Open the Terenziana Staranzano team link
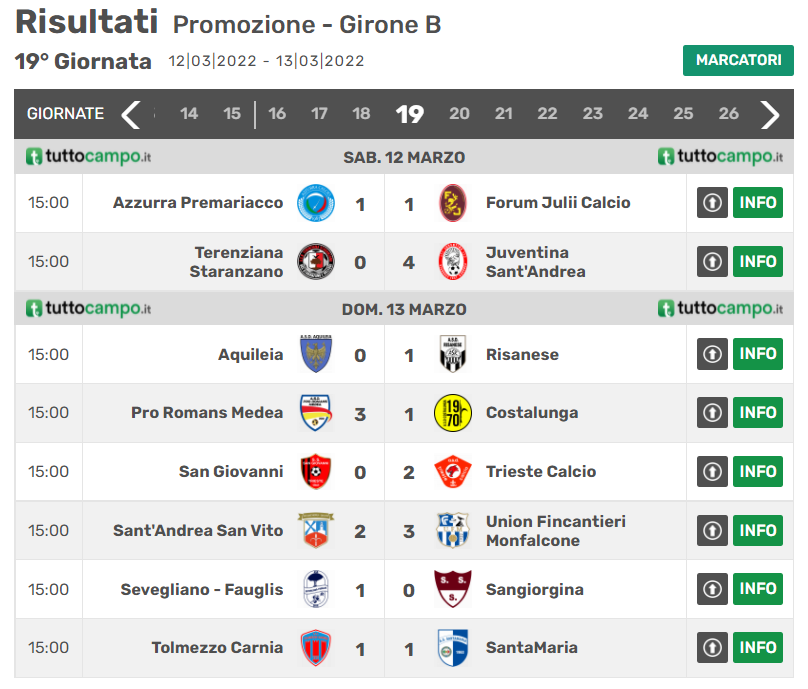The height and width of the screenshot is (689, 808). (x=239, y=262)
